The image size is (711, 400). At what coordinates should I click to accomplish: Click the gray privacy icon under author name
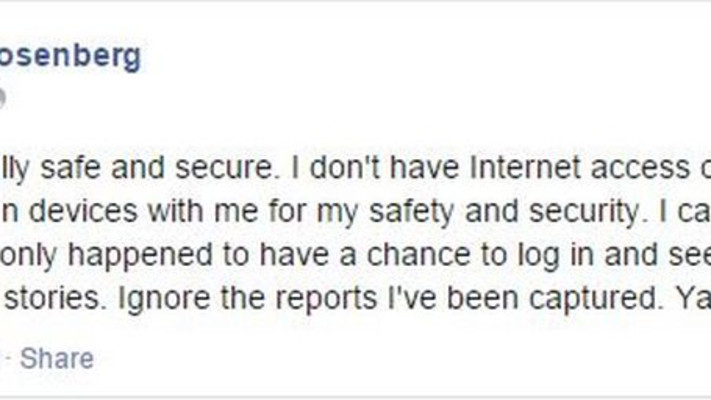pyautogui.click(x=2, y=98)
